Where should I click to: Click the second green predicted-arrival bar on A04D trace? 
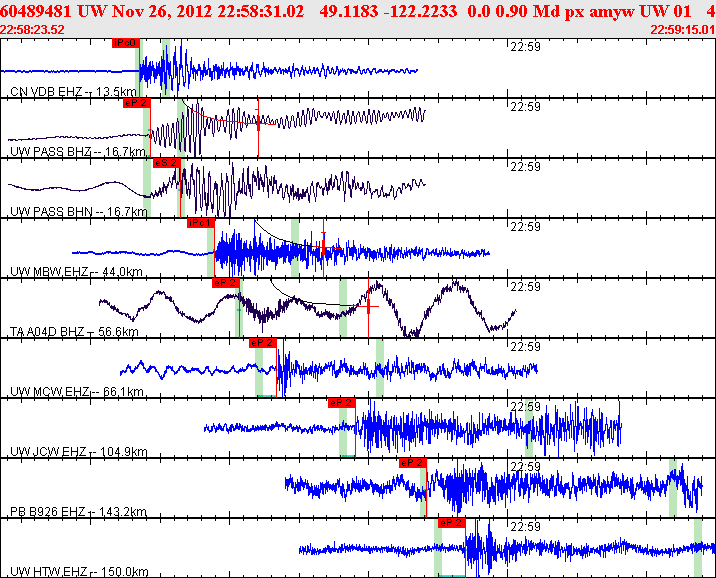(x=343, y=308)
